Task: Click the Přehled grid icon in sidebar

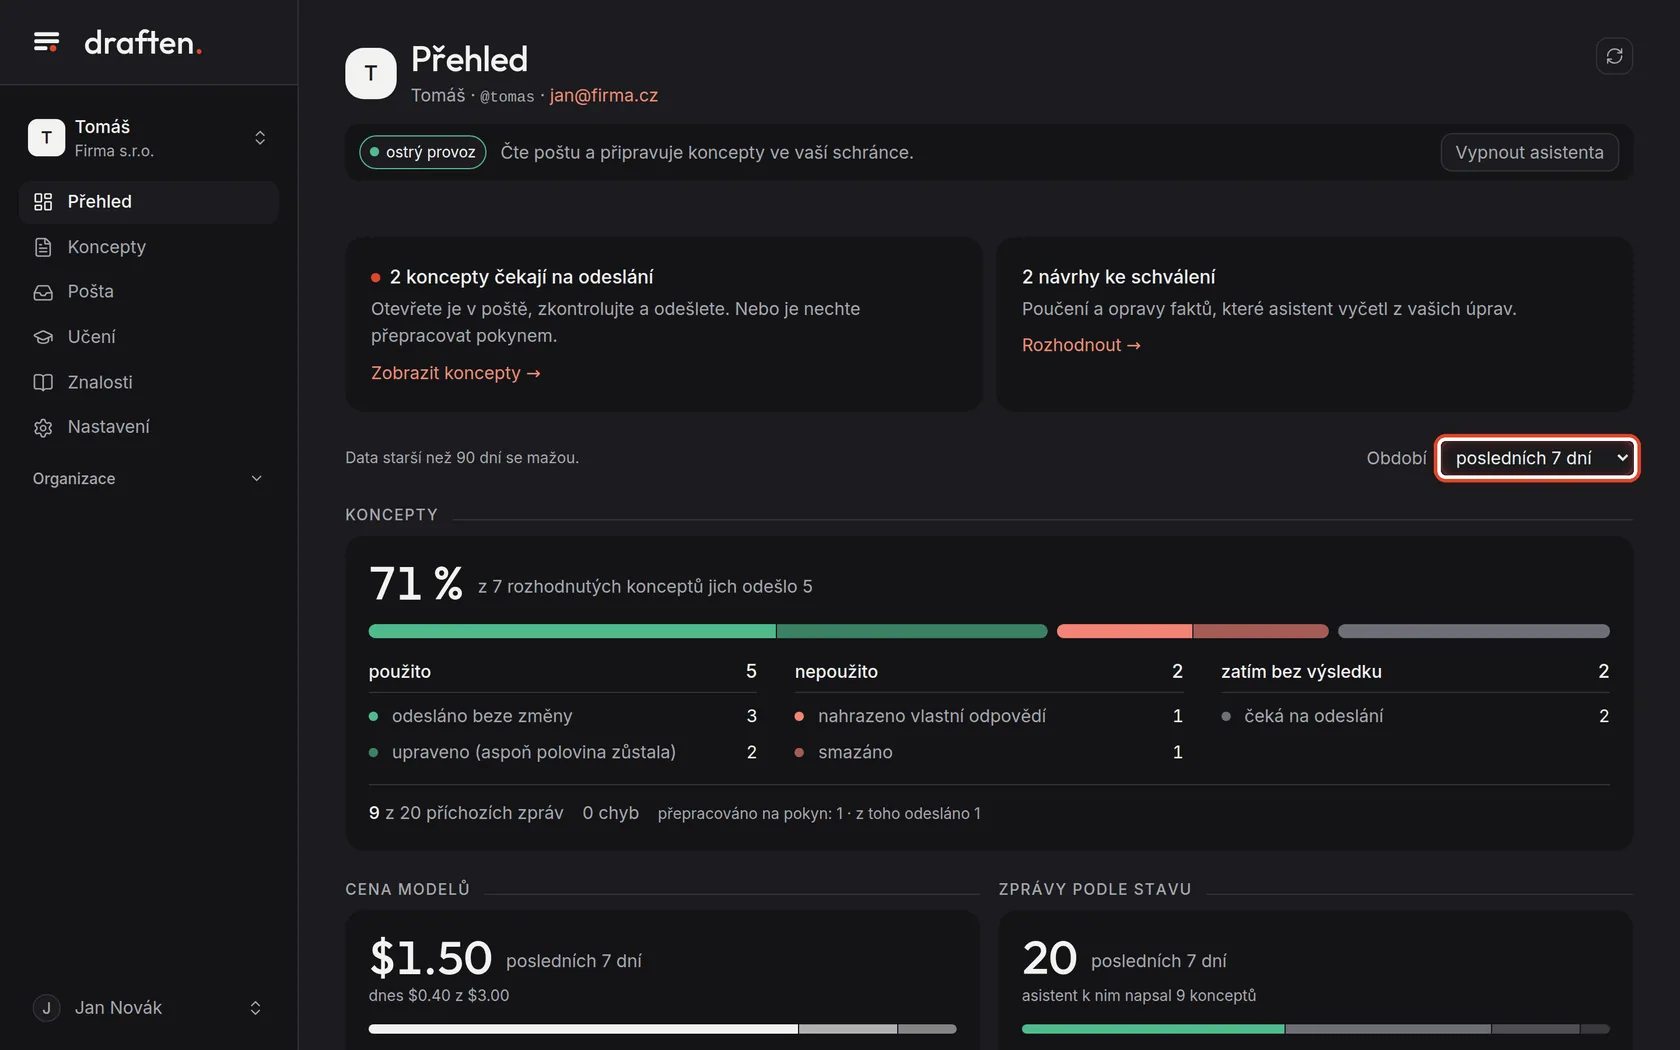Action: tap(43, 202)
